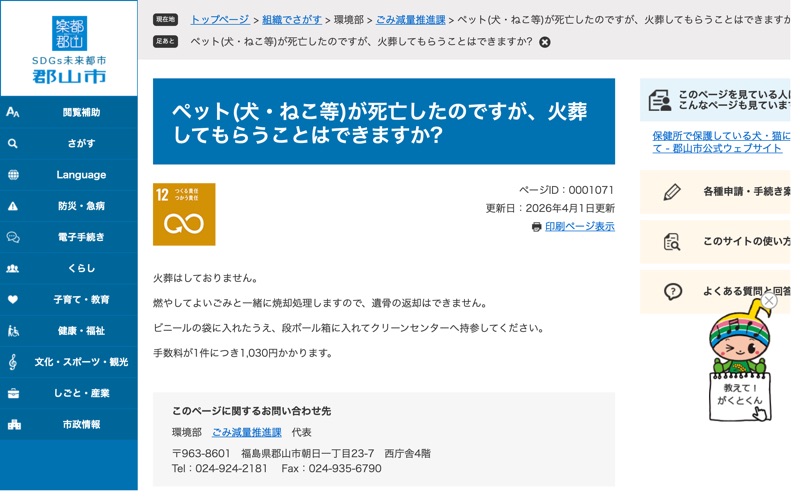Open the Language menu item

tap(69, 175)
